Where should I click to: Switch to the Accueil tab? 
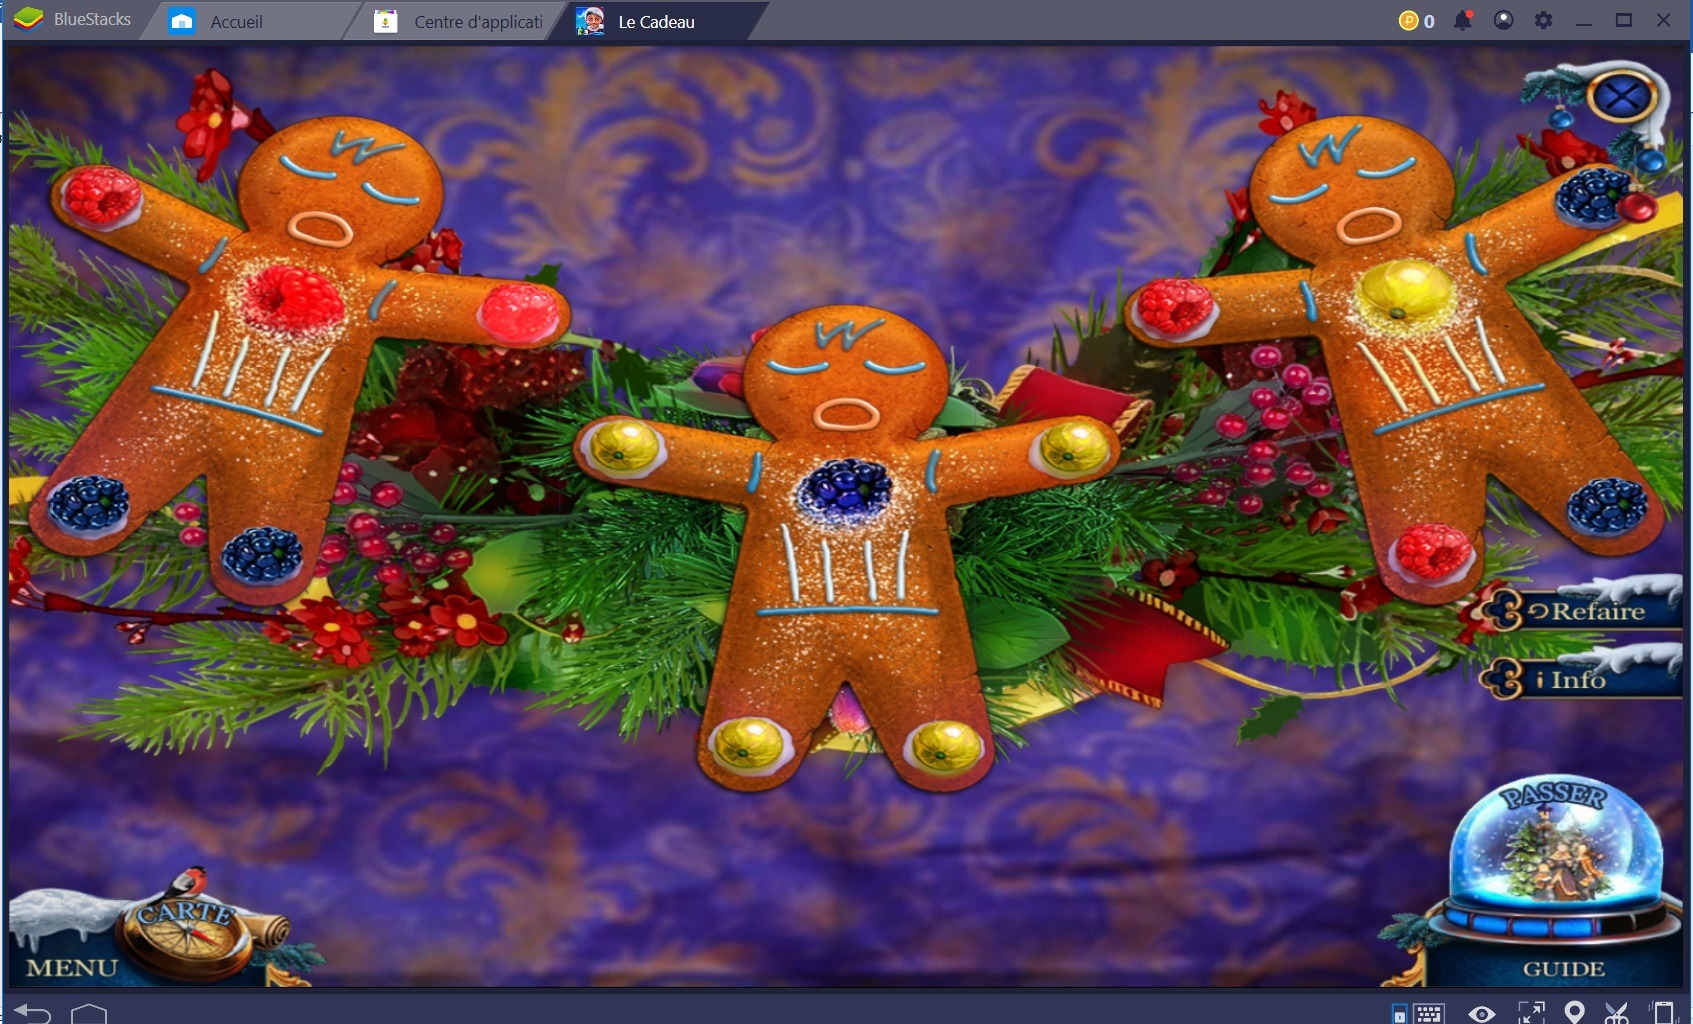click(x=237, y=21)
